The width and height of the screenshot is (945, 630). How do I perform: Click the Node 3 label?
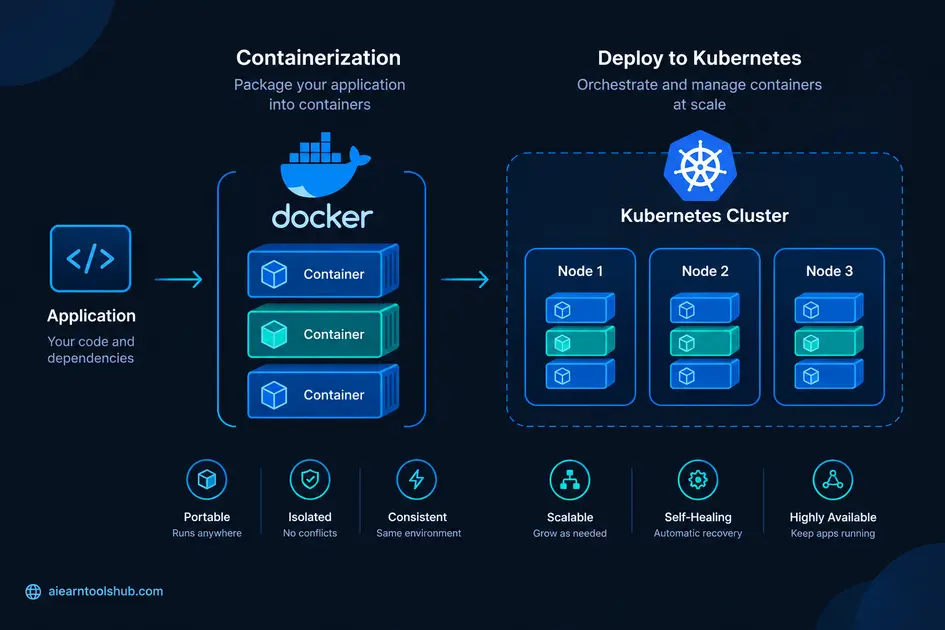[x=829, y=271]
